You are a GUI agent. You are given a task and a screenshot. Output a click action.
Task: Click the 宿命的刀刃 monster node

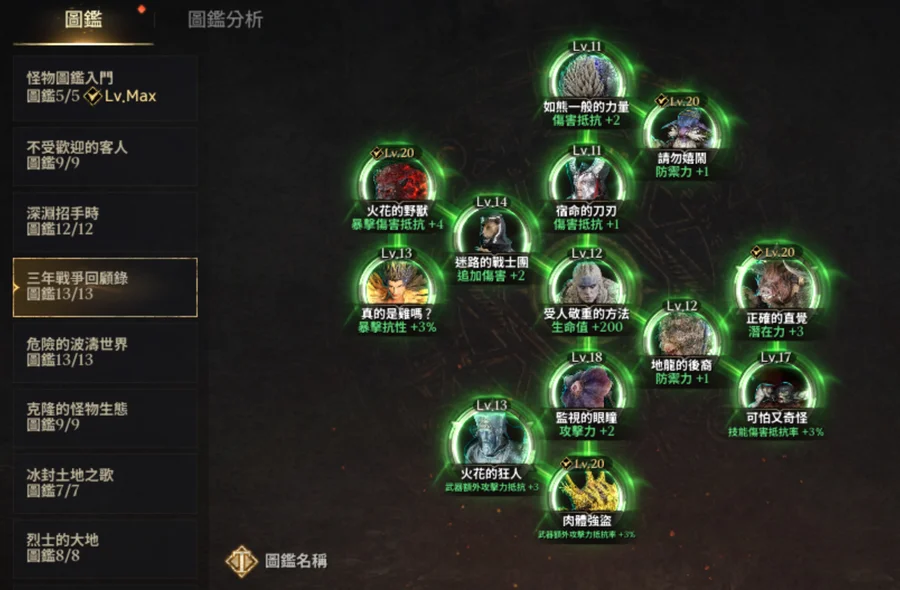click(x=587, y=180)
